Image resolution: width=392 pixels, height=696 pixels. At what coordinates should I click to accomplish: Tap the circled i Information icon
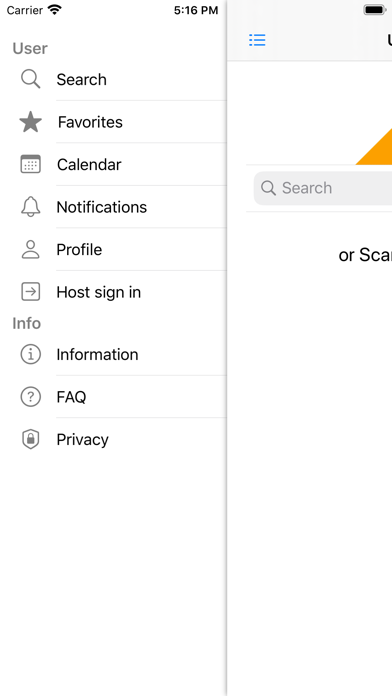point(31,354)
